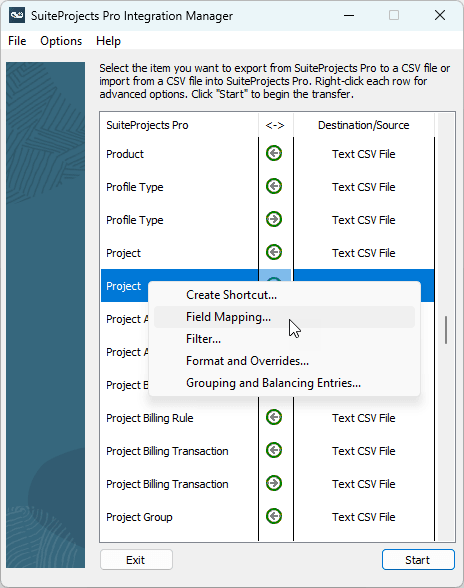
Task: Click the arrow icon for Project Billing Rule
Action: coord(274,417)
